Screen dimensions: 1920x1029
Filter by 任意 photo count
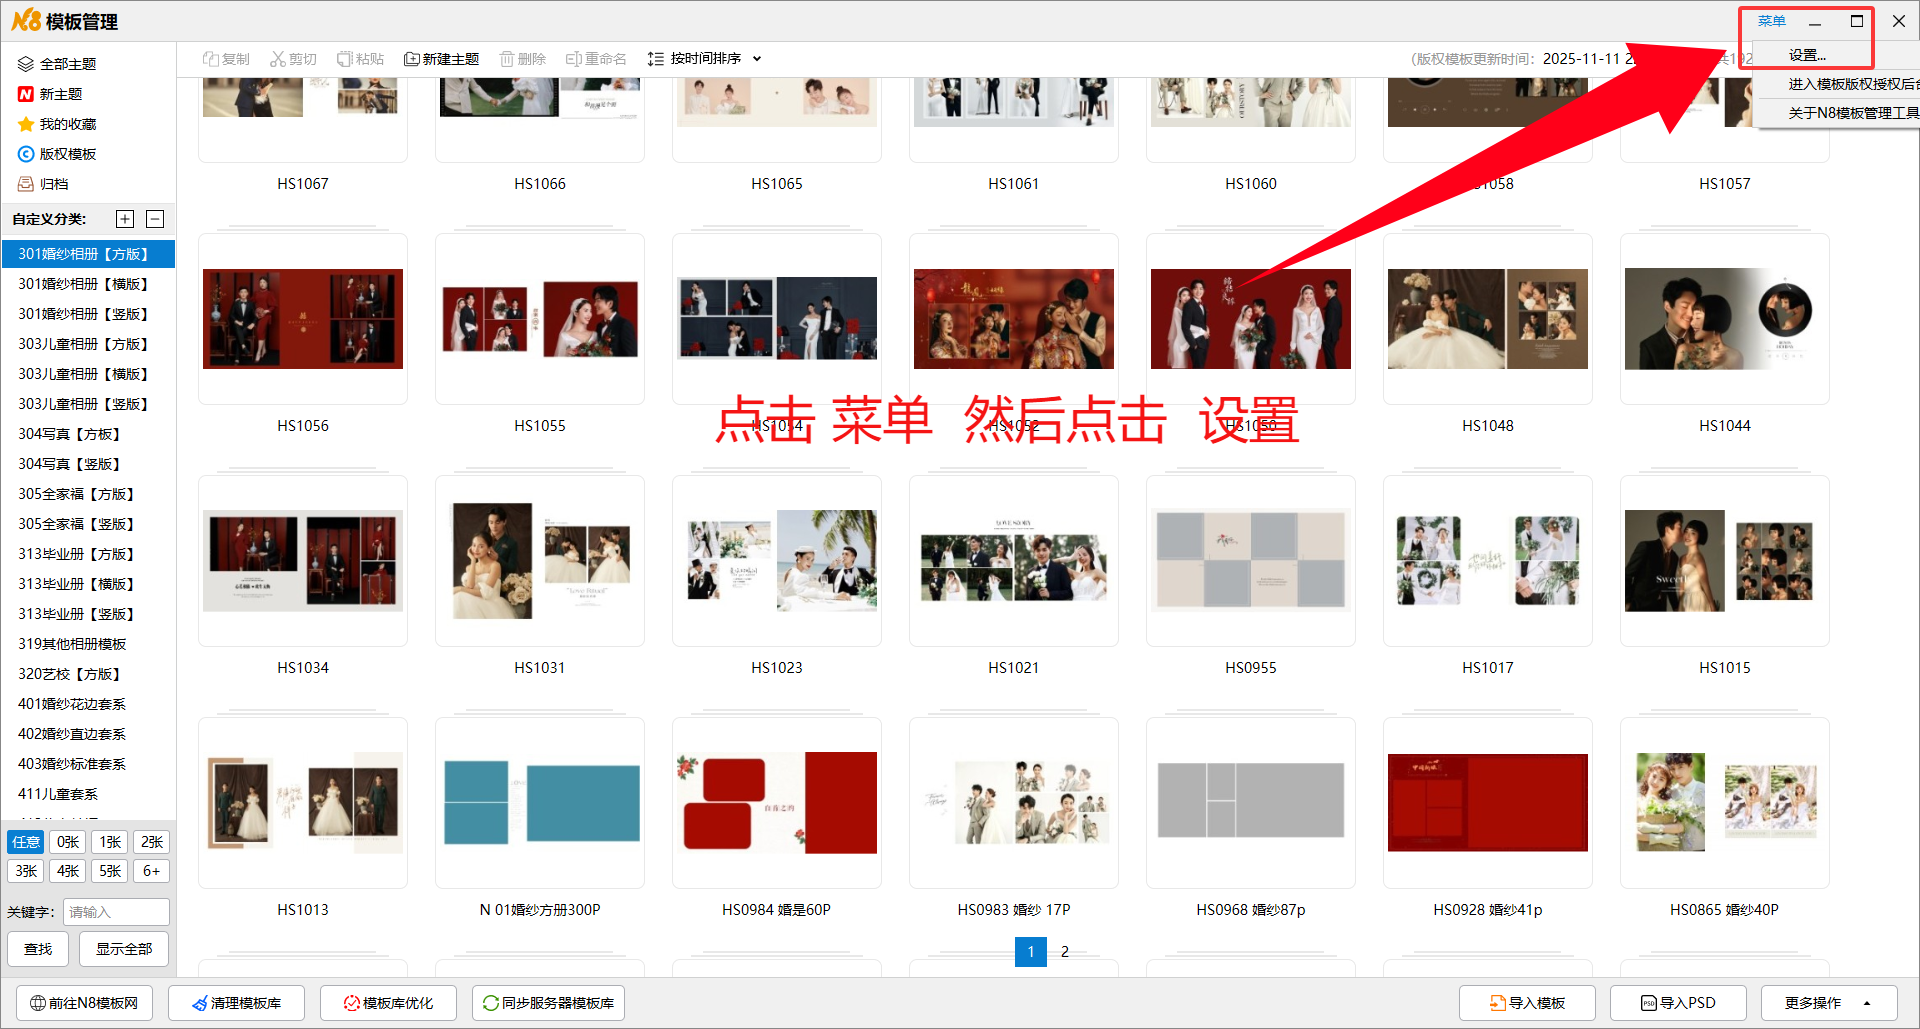[x=26, y=842]
